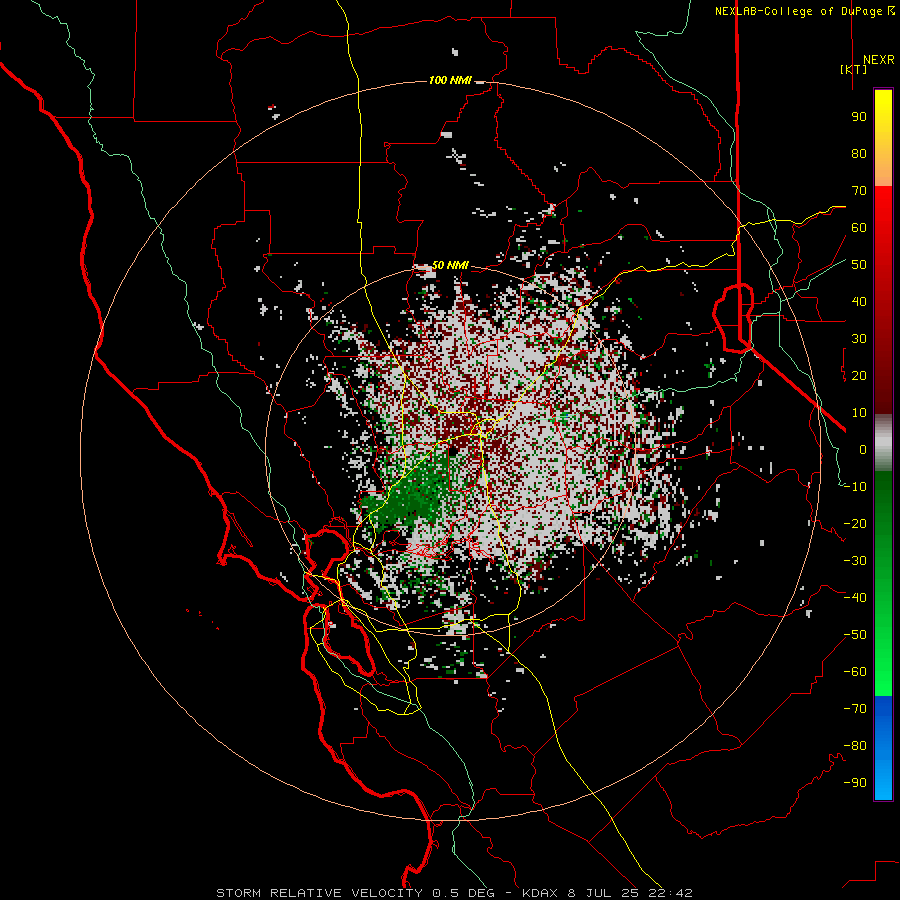Click the NEXLAB-College of DuPage watermark text
Image resolution: width=900 pixels, height=900 pixels.
(804, 11)
